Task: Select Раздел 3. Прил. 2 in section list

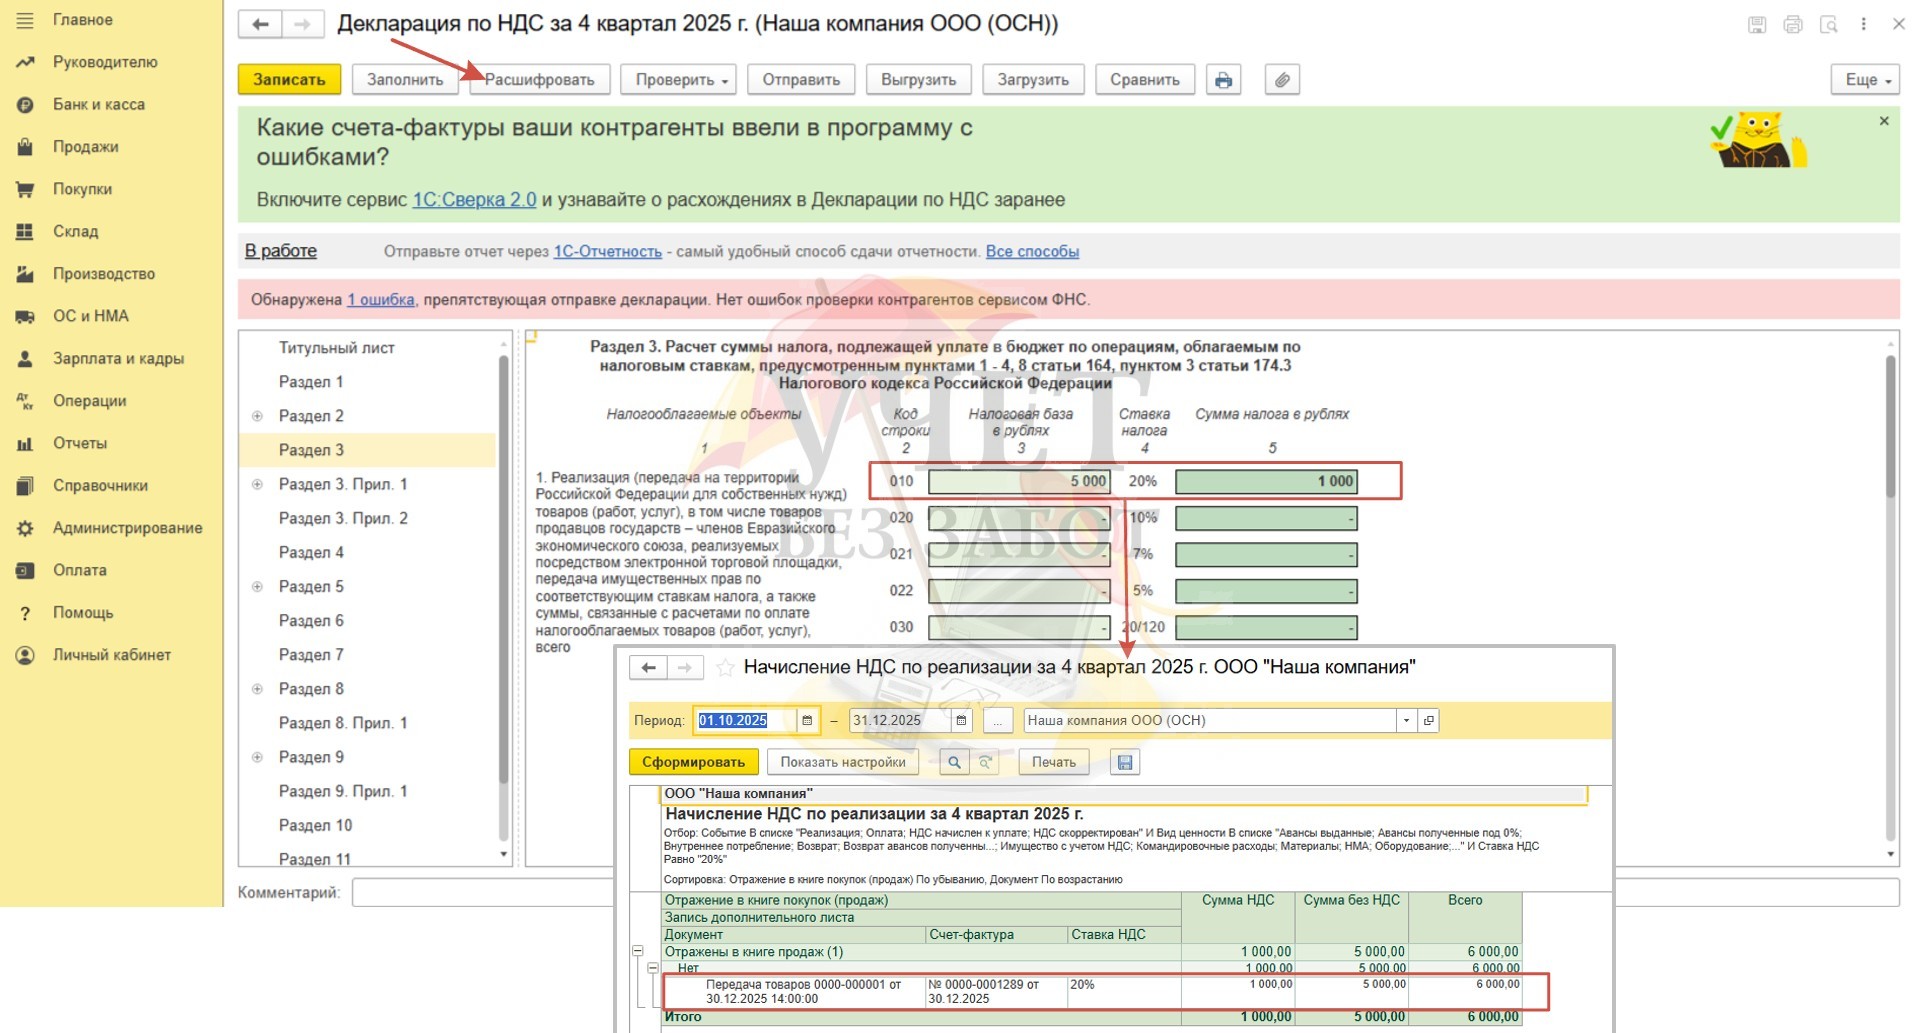Action: tap(343, 518)
